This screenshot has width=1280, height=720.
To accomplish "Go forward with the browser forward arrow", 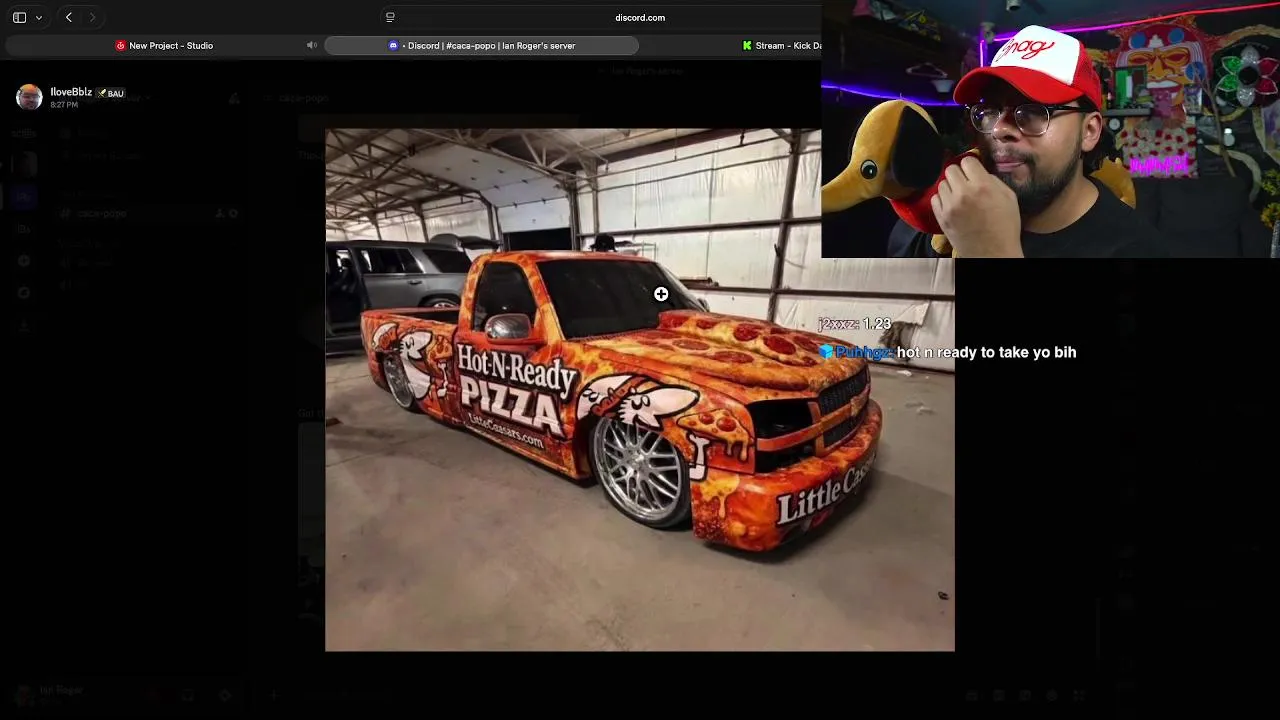I will (92, 17).
